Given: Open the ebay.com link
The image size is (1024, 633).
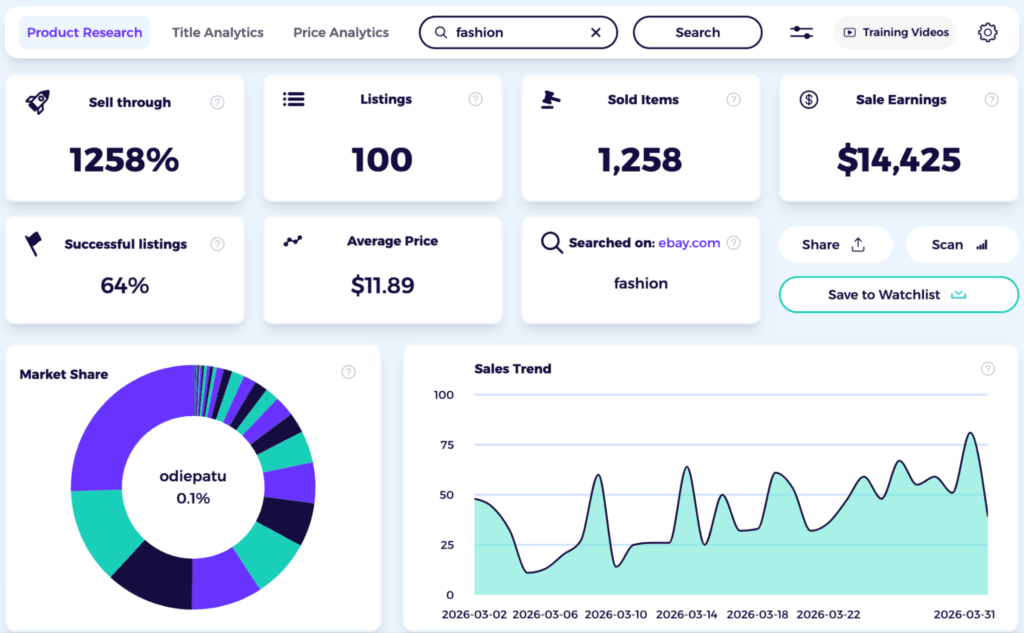Looking at the screenshot, I should (x=688, y=242).
